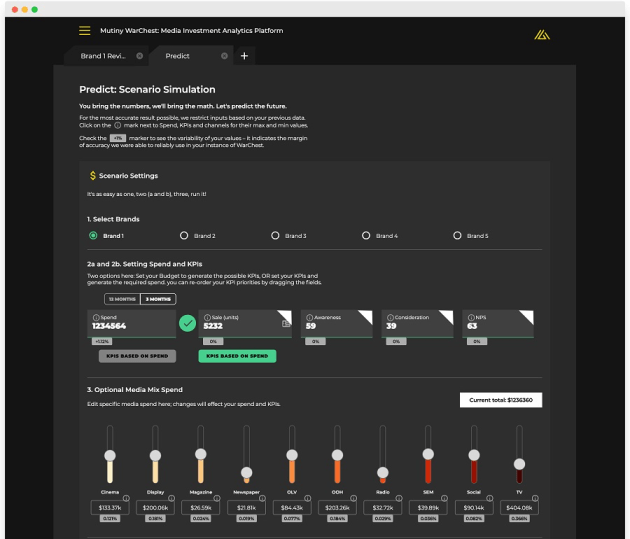
Task: Click the info icon for Magazine channel
Action: pos(217,498)
